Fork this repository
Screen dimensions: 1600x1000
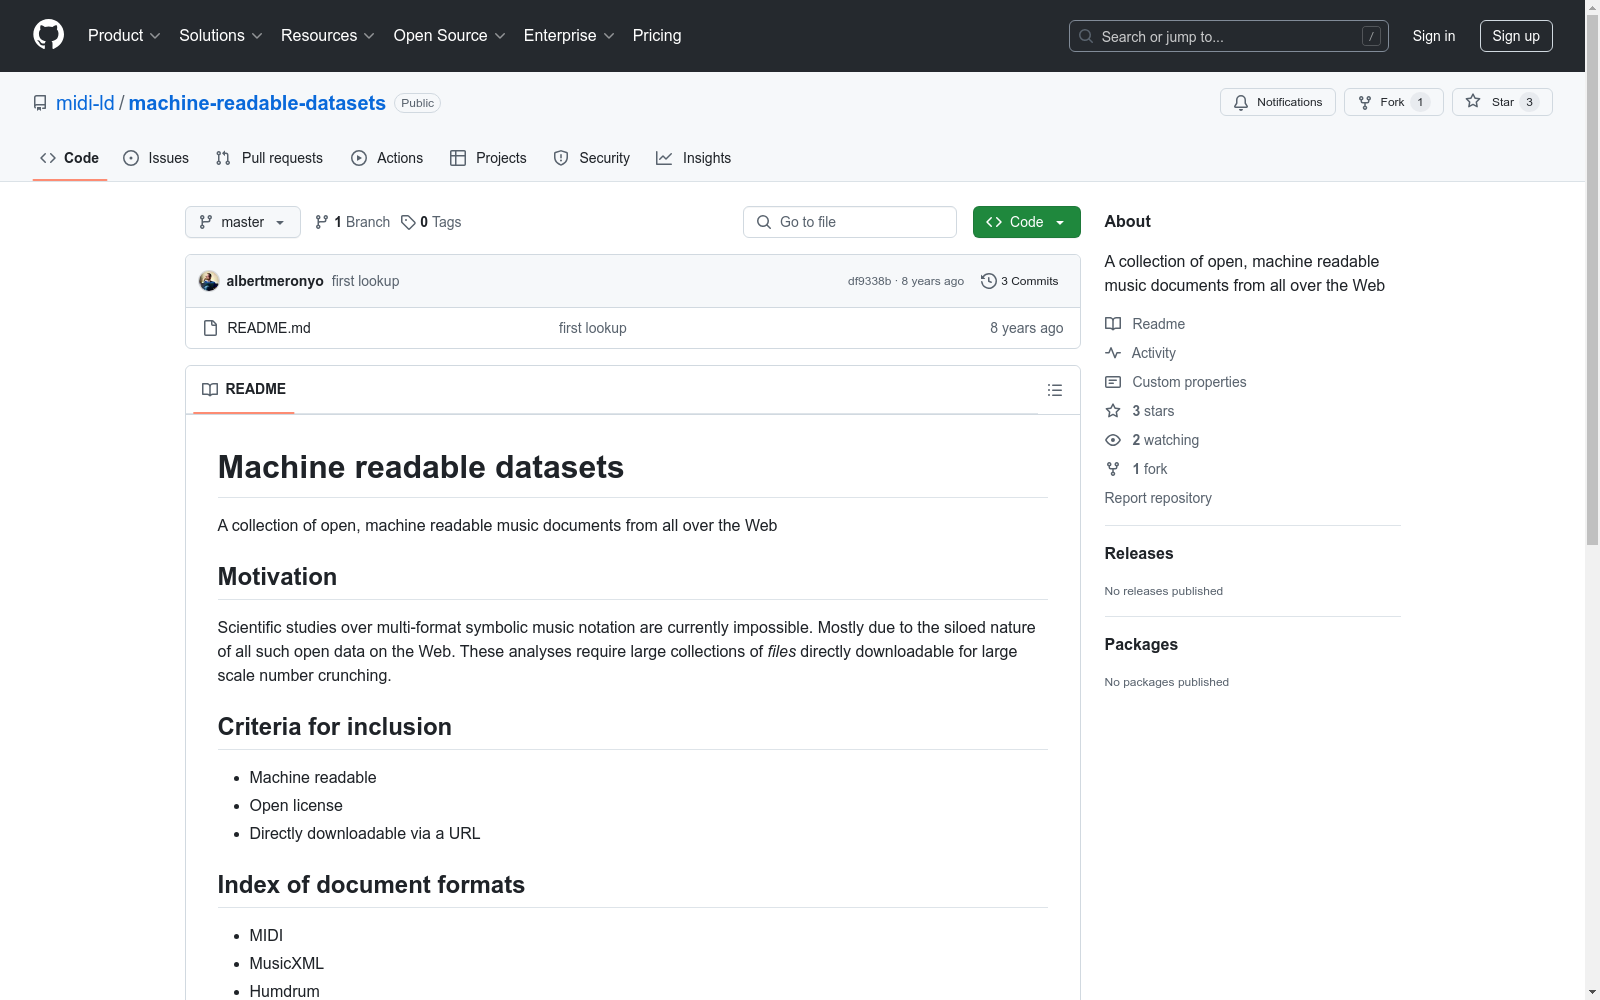(1393, 102)
